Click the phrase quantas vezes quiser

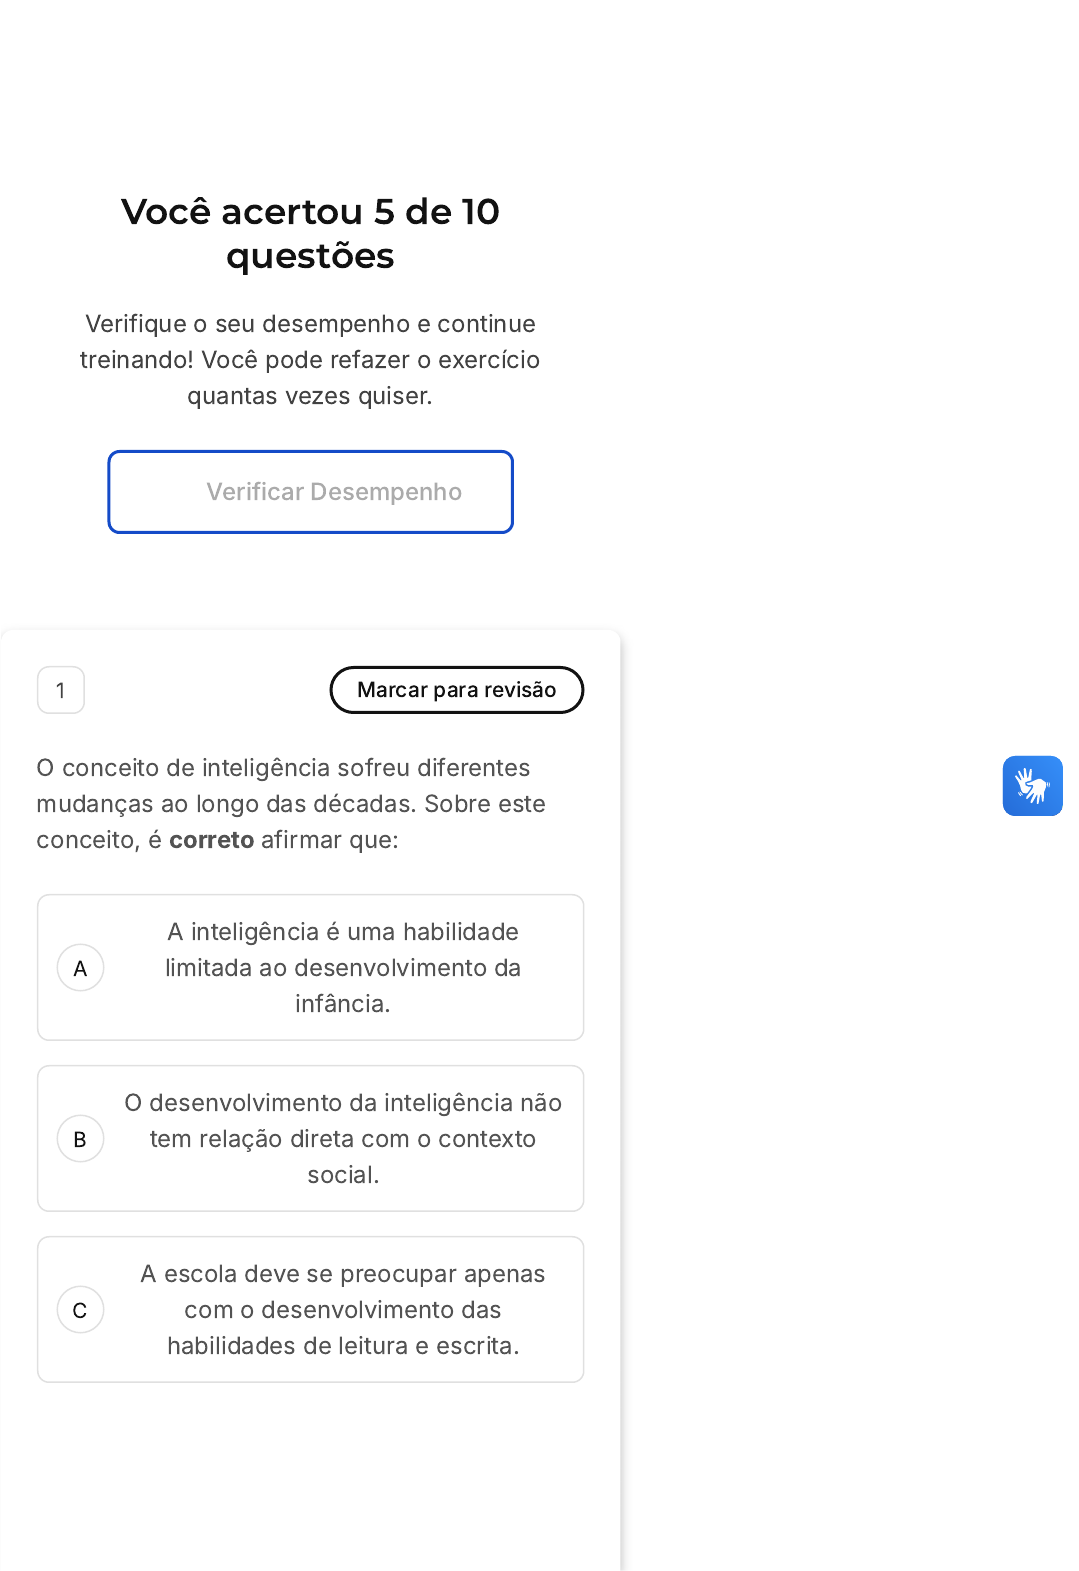pyautogui.click(x=310, y=396)
